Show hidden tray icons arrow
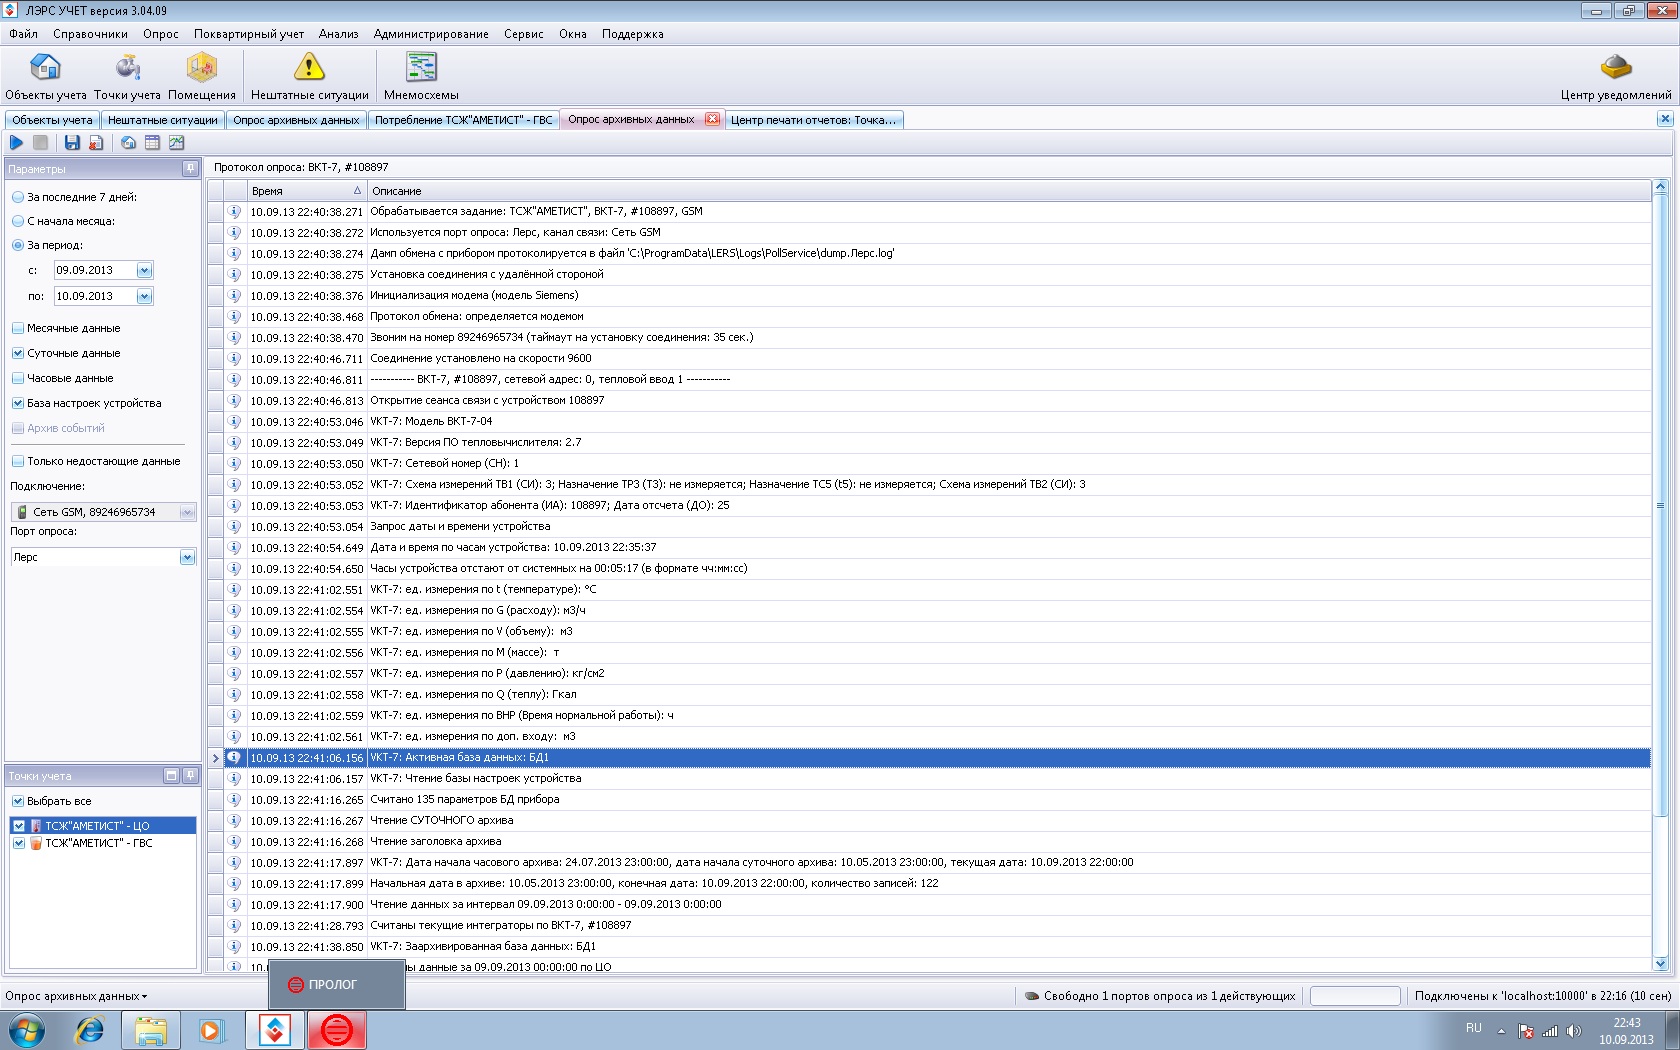The width and height of the screenshot is (1680, 1050). click(x=1501, y=1031)
